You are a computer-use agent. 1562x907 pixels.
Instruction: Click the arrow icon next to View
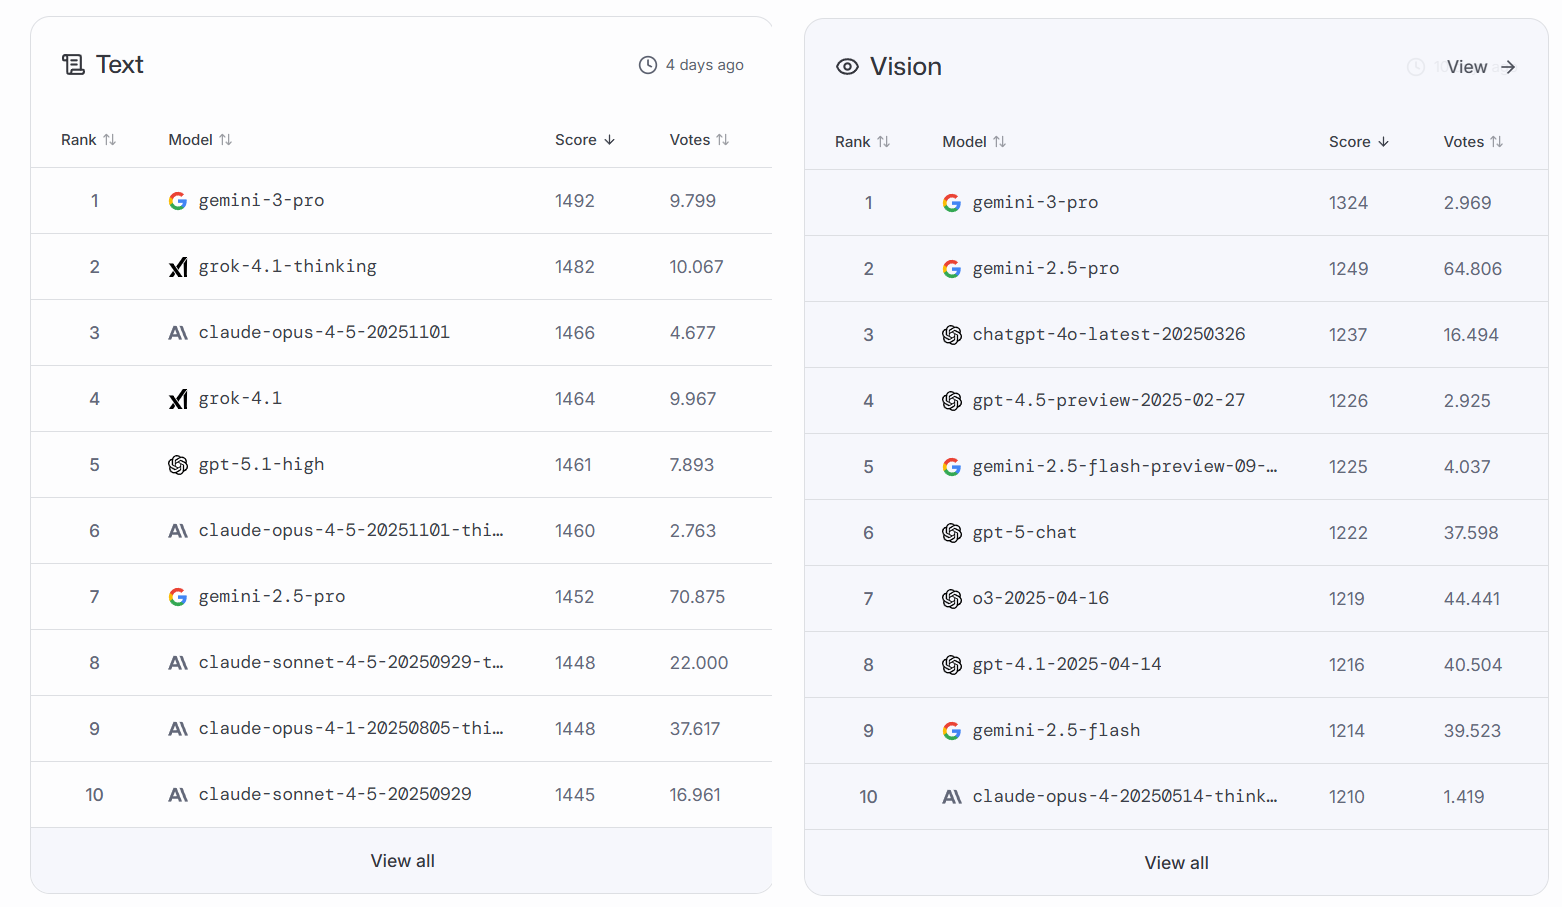coord(1508,67)
